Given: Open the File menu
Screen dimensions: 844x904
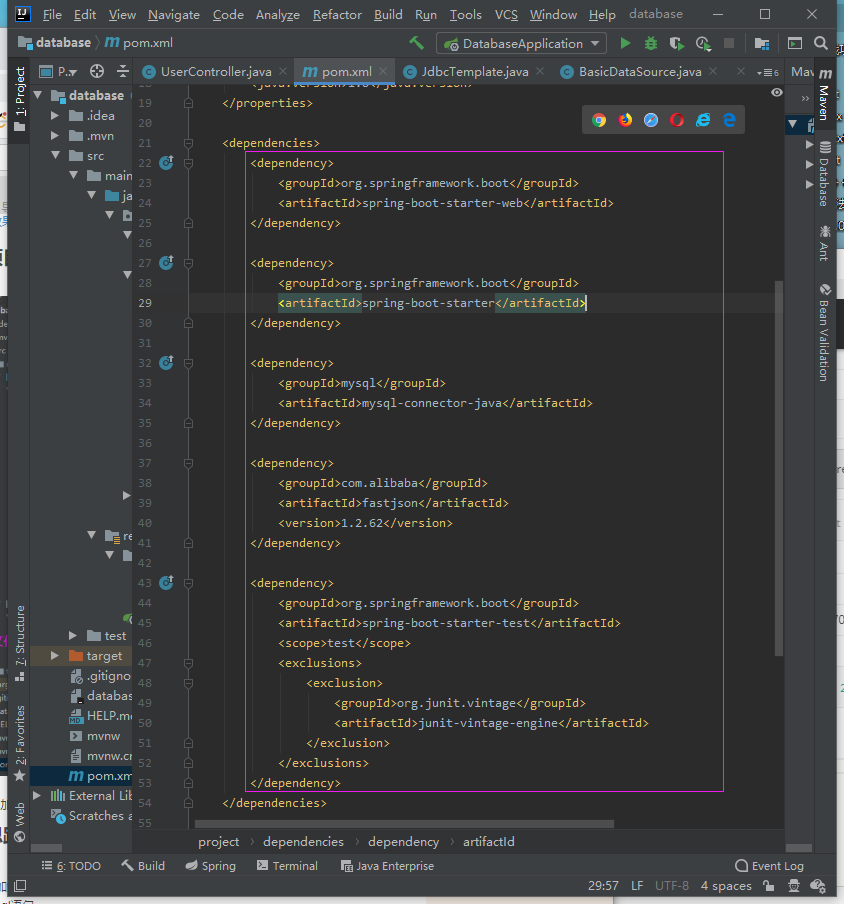Looking at the screenshot, I should coord(52,14).
